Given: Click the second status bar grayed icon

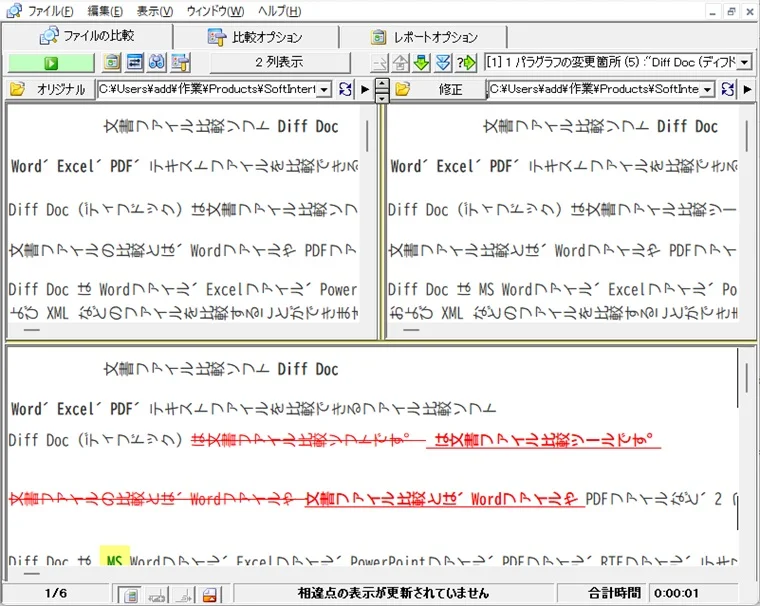Looking at the screenshot, I should [158, 594].
